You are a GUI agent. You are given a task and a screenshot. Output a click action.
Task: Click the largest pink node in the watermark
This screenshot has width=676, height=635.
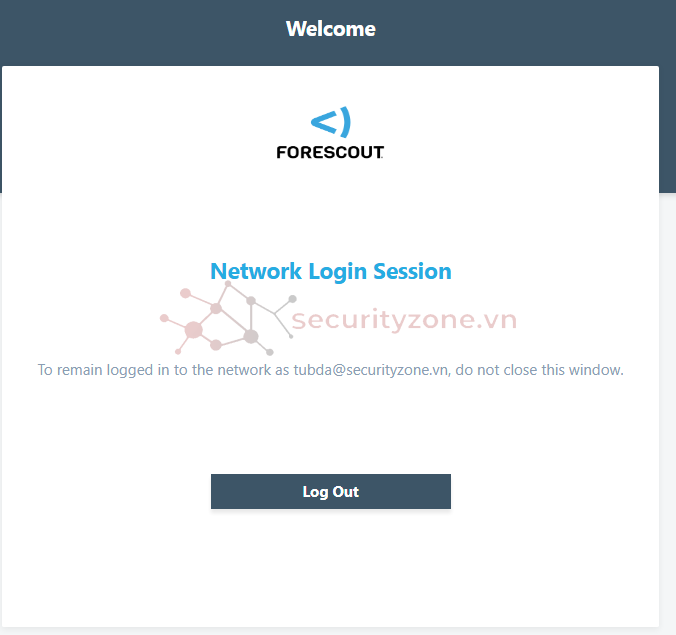[x=194, y=330]
